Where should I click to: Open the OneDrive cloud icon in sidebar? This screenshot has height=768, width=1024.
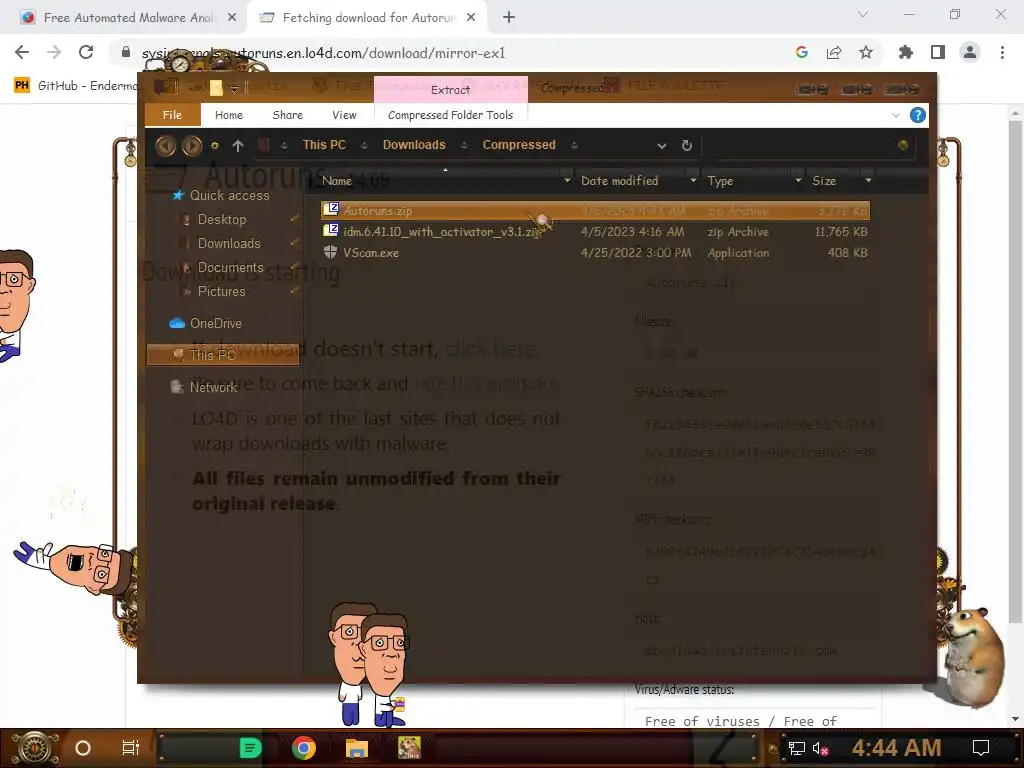(x=177, y=323)
